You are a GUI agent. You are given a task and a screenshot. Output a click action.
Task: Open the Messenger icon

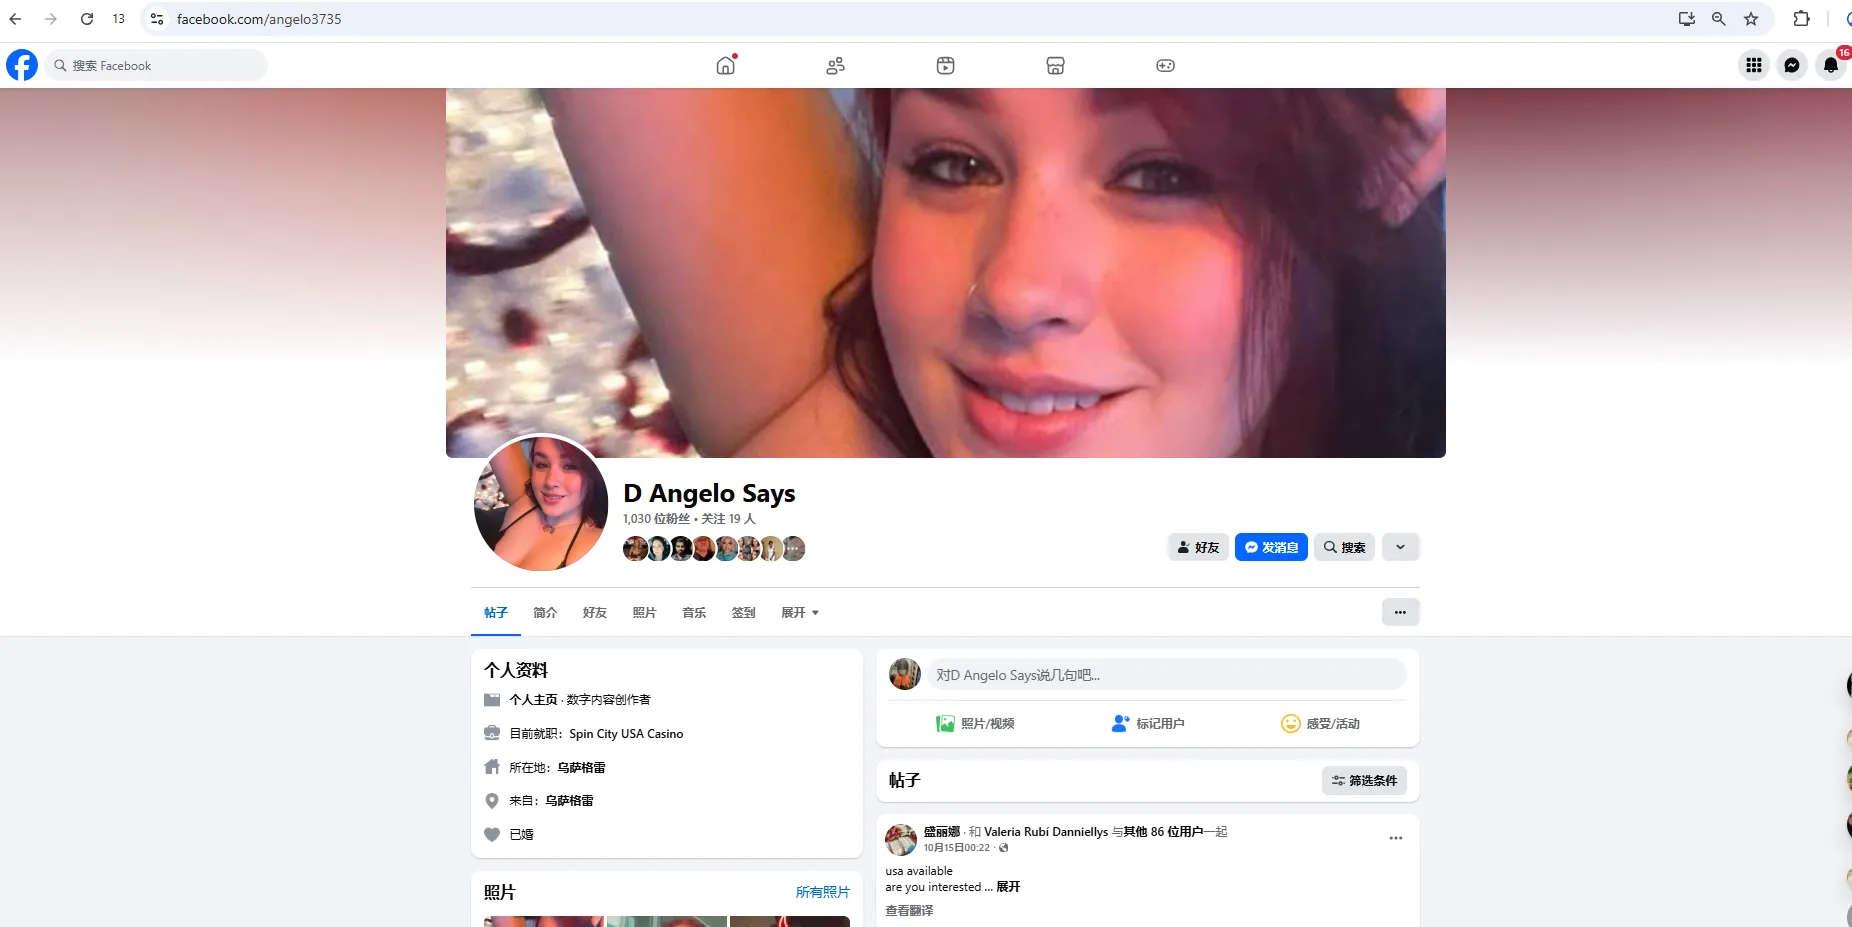coord(1792,65)
